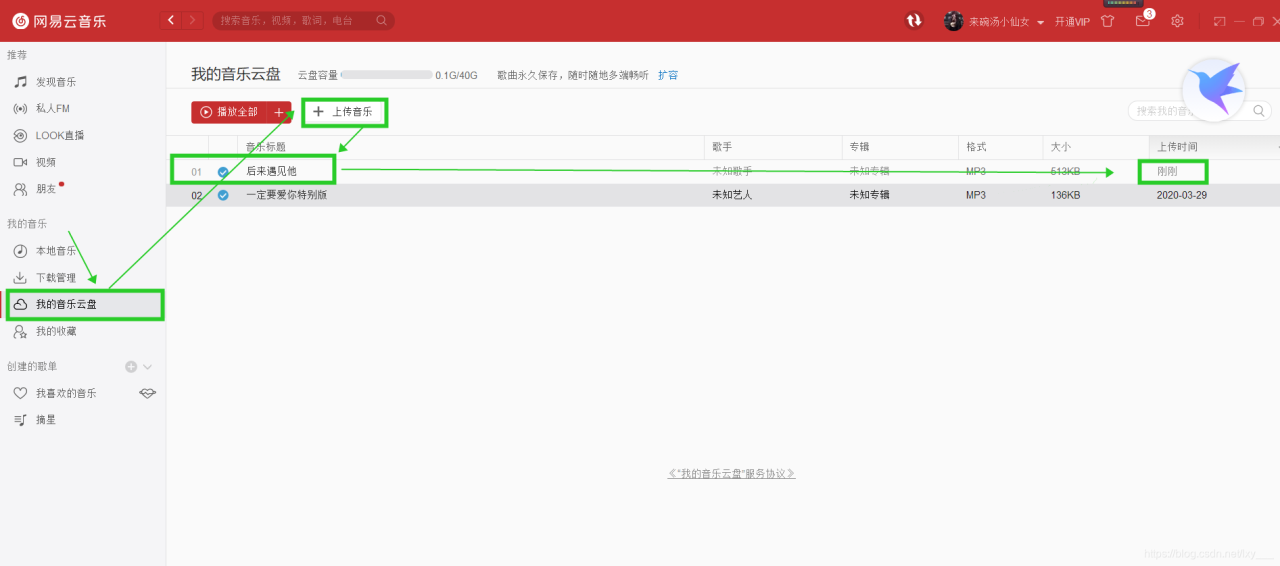This screenshot has width=1280, height=566.
Task: Click the navigate back arrow
Action: [171, 20]
